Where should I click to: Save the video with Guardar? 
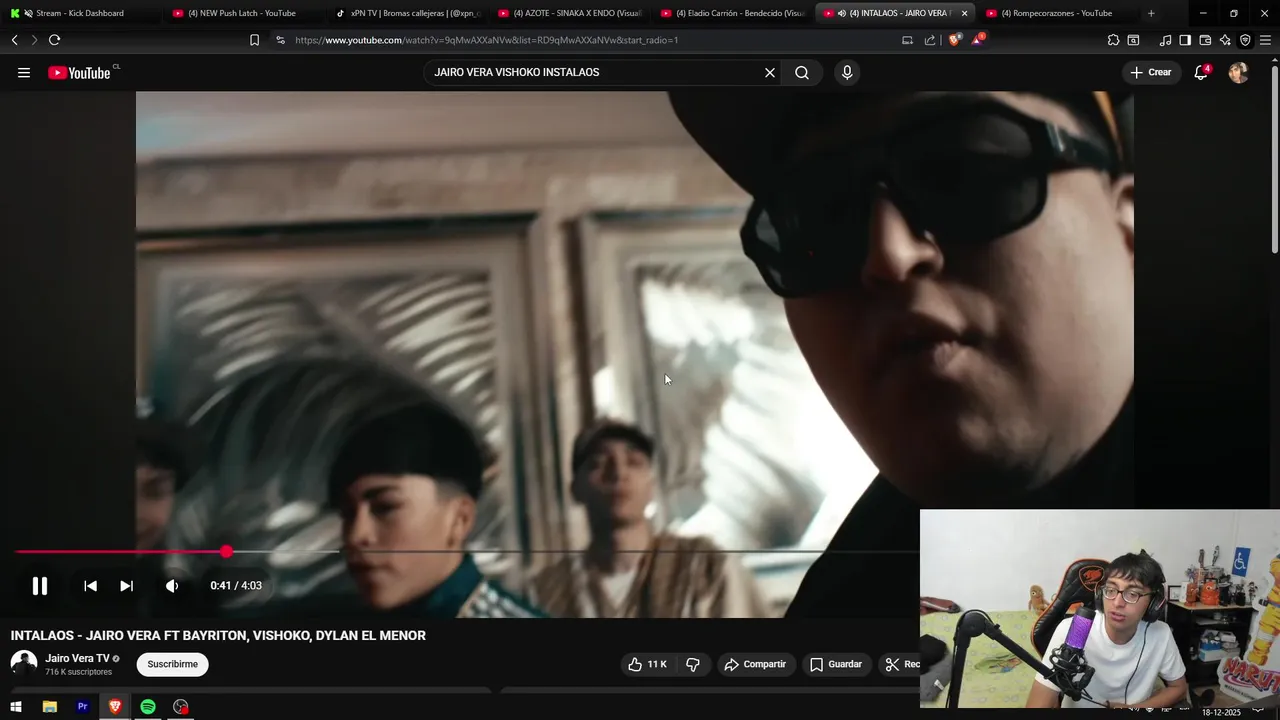point(836,664)
